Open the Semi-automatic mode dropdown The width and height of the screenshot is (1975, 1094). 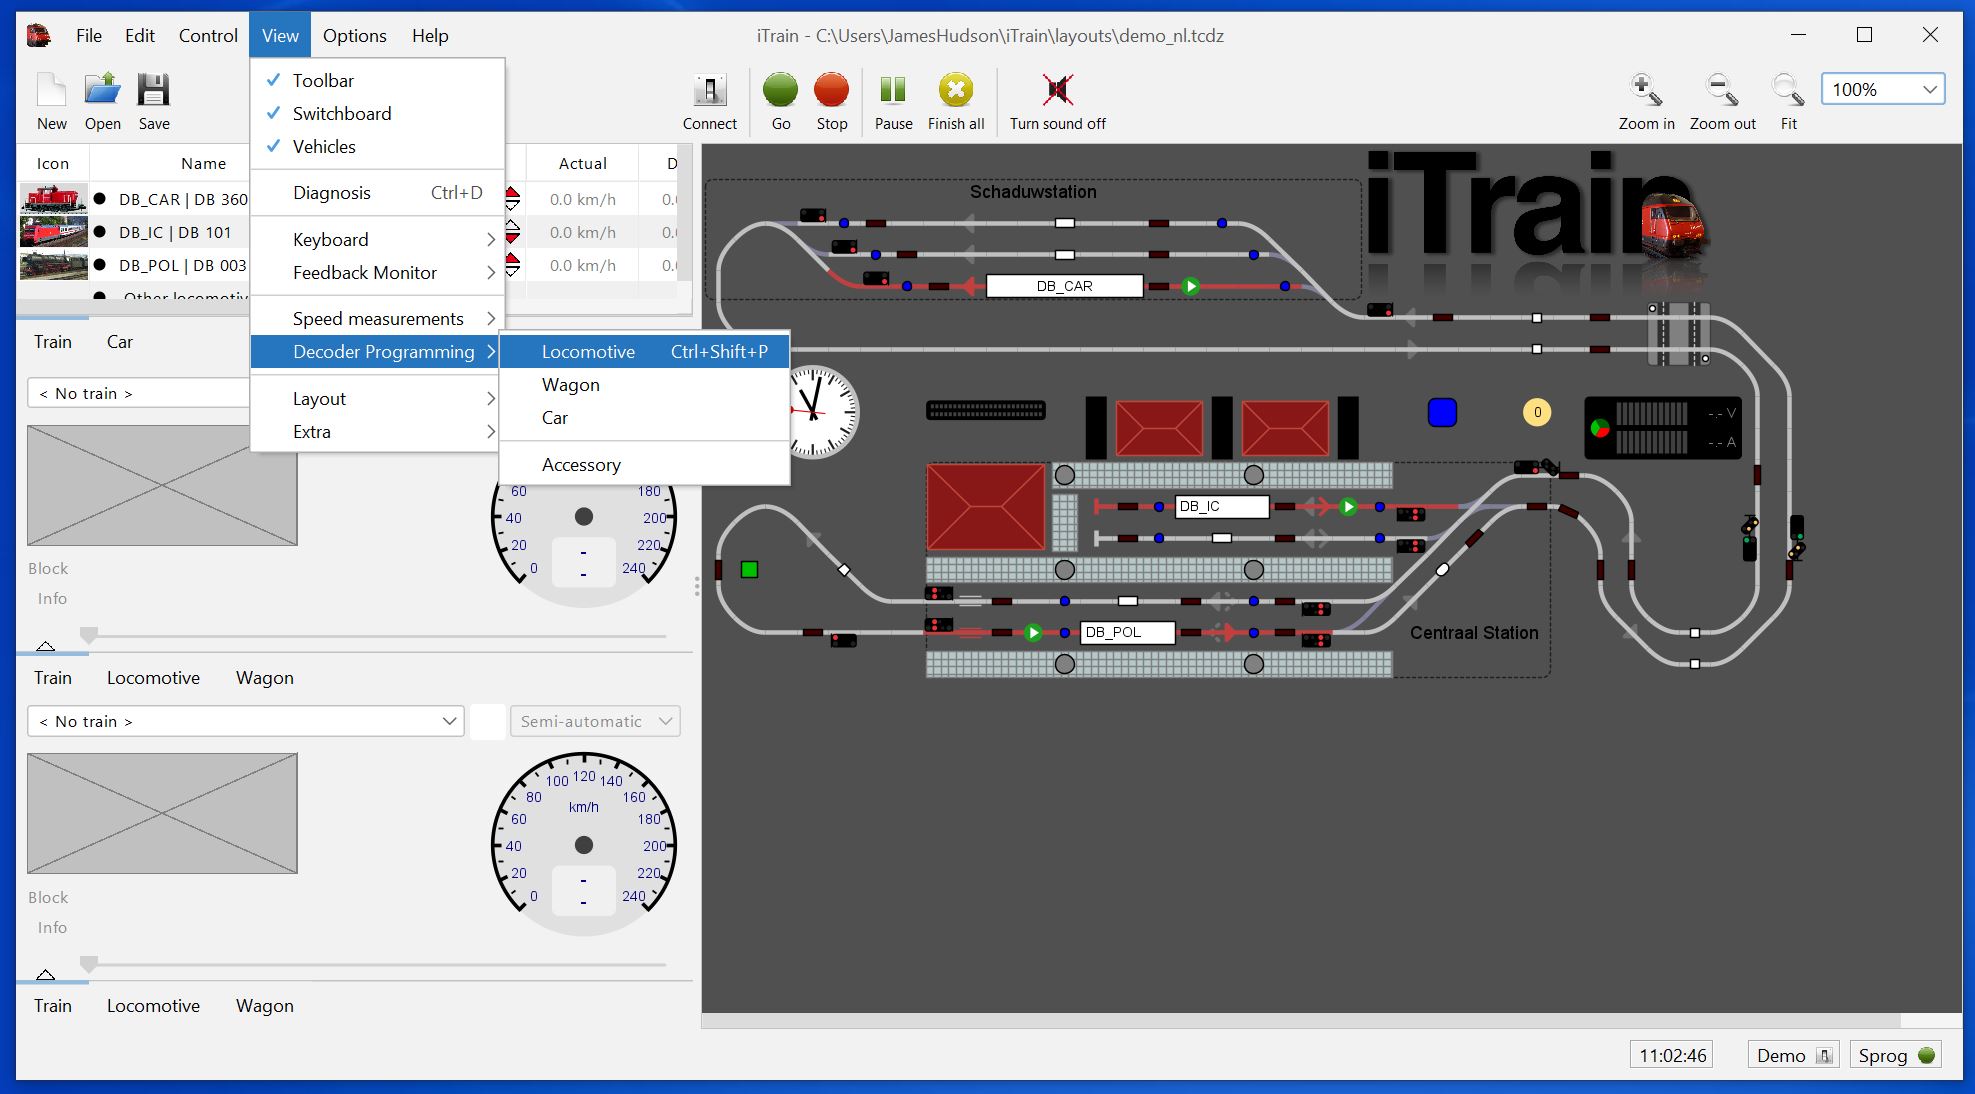point(594,720)
